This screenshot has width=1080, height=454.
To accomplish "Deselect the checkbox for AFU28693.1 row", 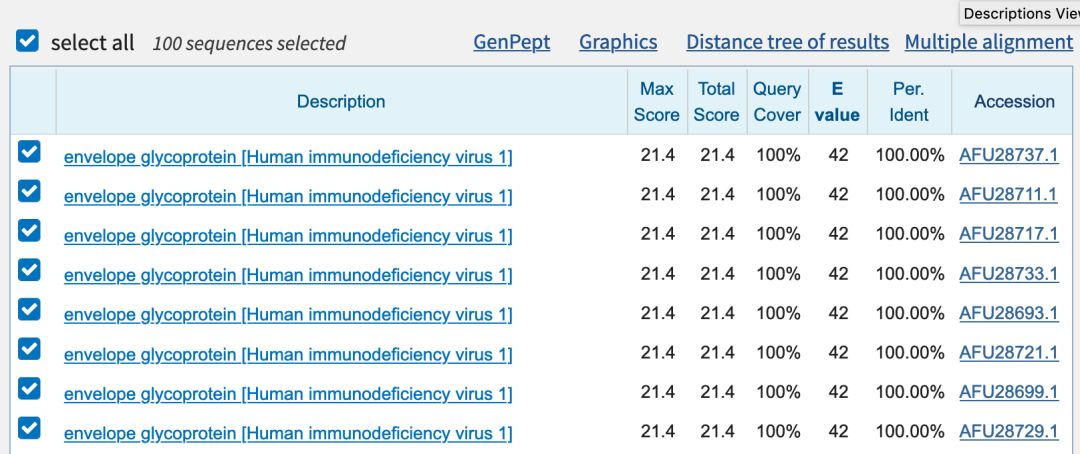I will click(x=30, y=310).
